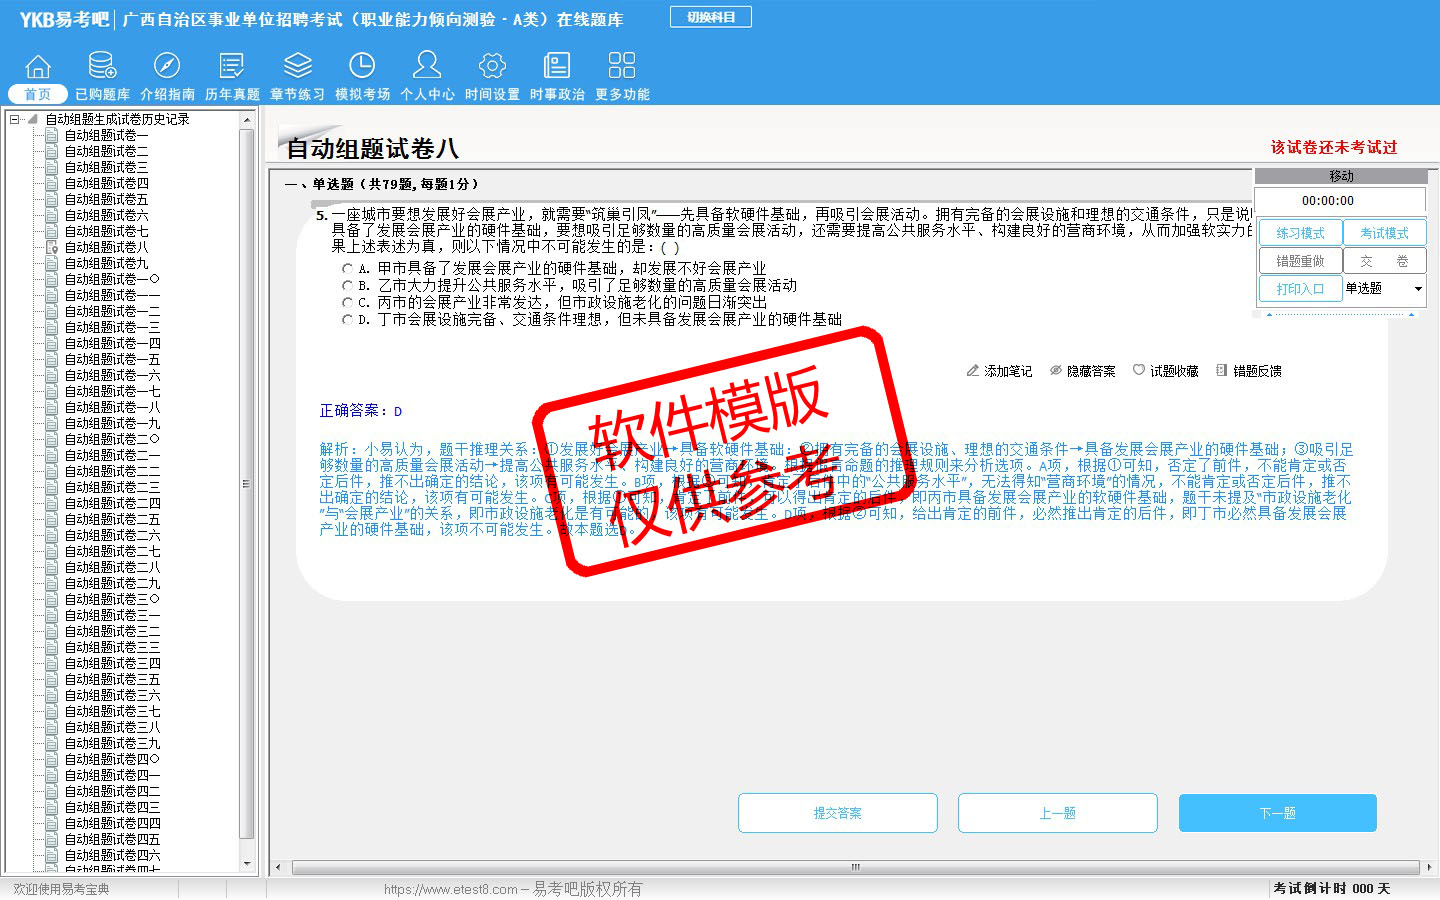Click 切换科目 switch subject button
The width and height of the screenshot is (1440, 900).
[x=710, y=17]
